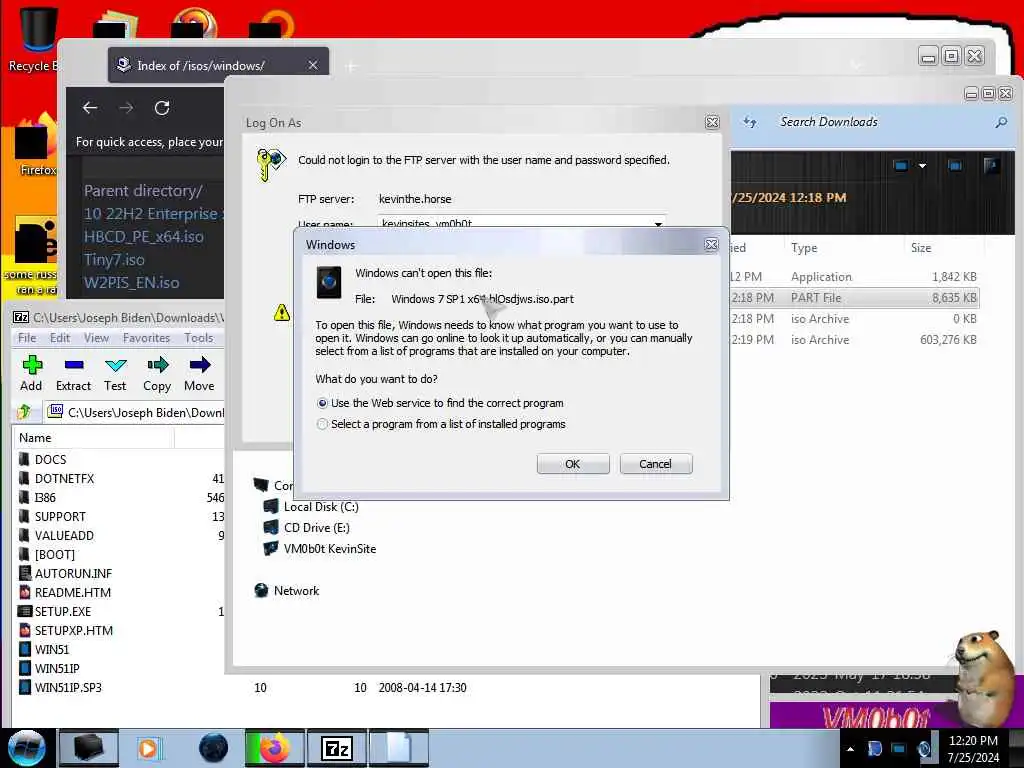
Task: Go up one folder in 7-Zip
Action: click(25, 412)
